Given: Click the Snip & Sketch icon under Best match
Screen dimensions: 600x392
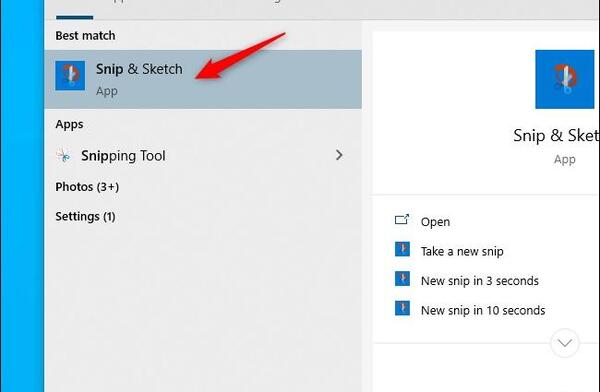Looking at the screenshot, I should coord(70,76).
